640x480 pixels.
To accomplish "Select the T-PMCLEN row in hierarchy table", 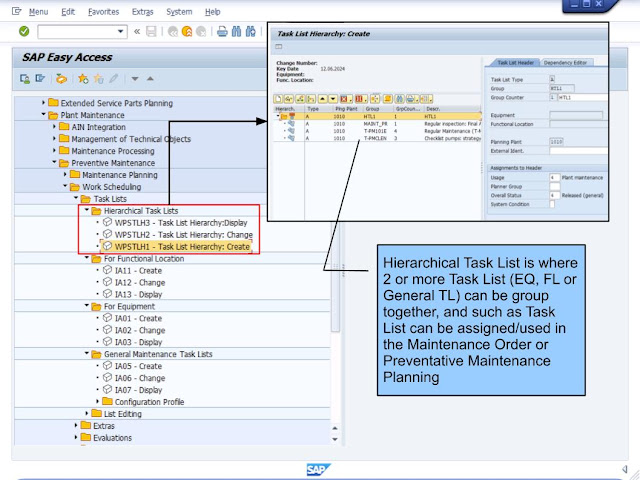I will [x=377, y=138].
